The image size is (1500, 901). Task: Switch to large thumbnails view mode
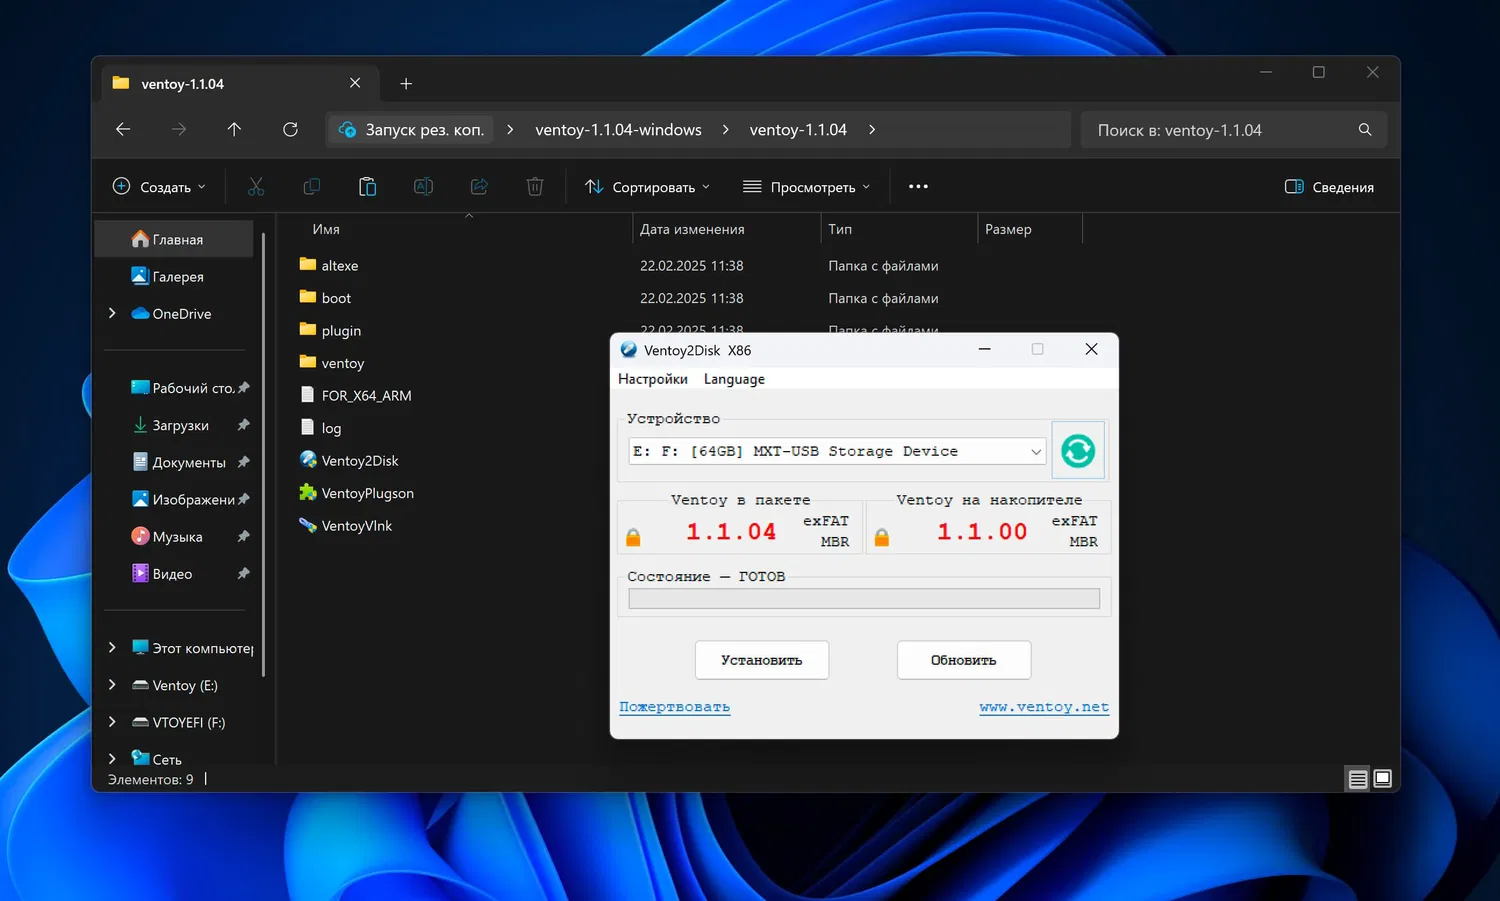pyautogui.click(x=1383, y=779)
